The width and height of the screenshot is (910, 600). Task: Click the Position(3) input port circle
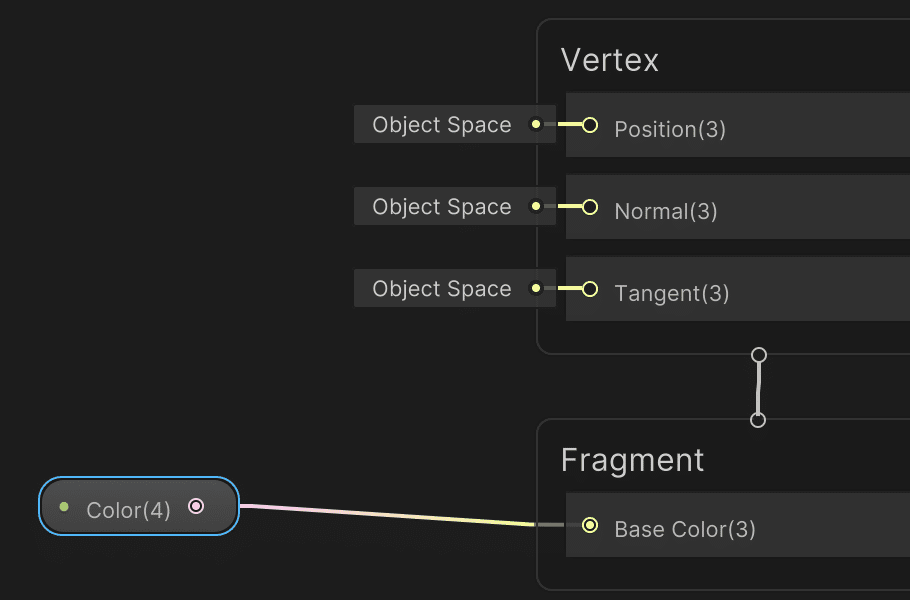[590, 125]
